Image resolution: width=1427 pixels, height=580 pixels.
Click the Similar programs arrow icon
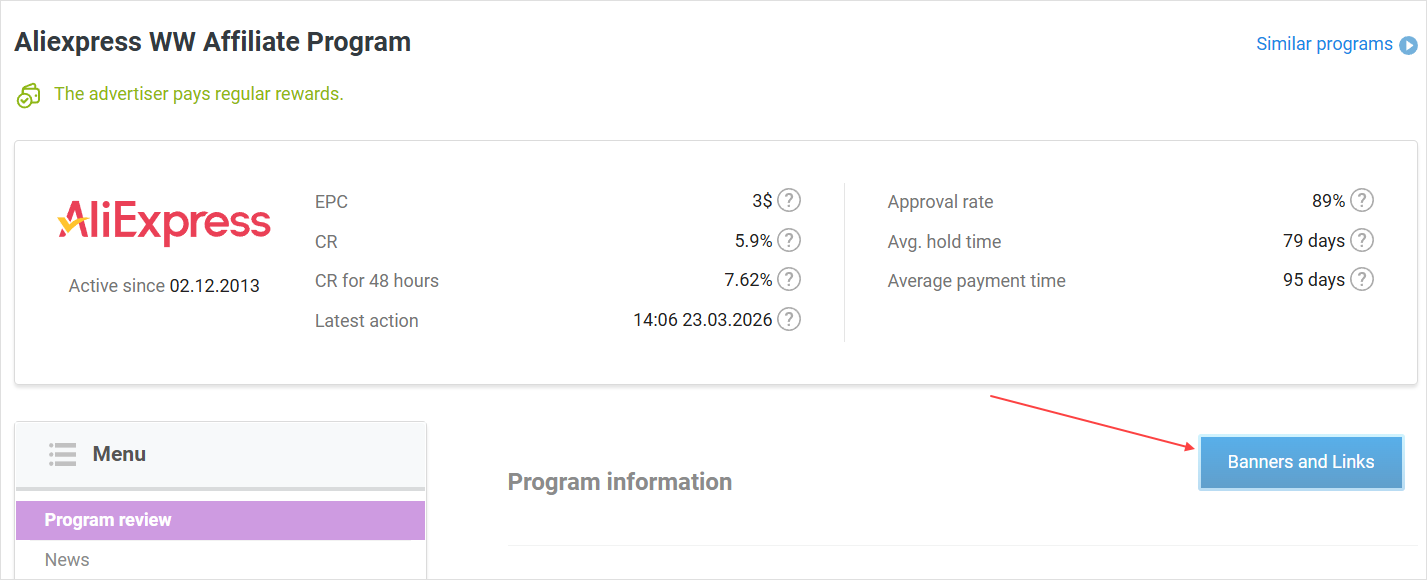point(1408,45)
